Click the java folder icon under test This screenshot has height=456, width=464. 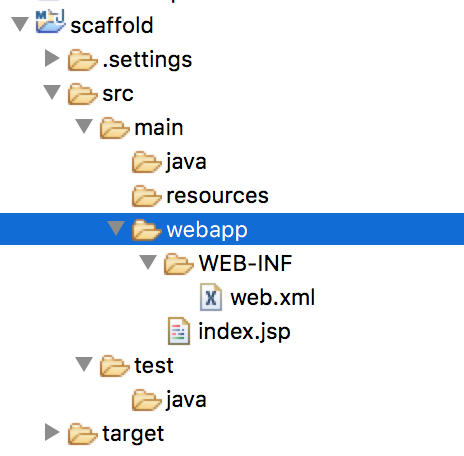tap(147, 400)
